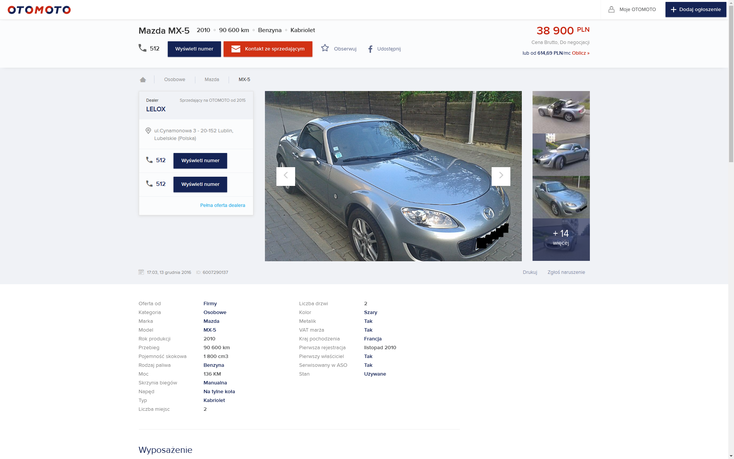Open the Udostępnij link
The image size is (734, 459).
[389, 49]
